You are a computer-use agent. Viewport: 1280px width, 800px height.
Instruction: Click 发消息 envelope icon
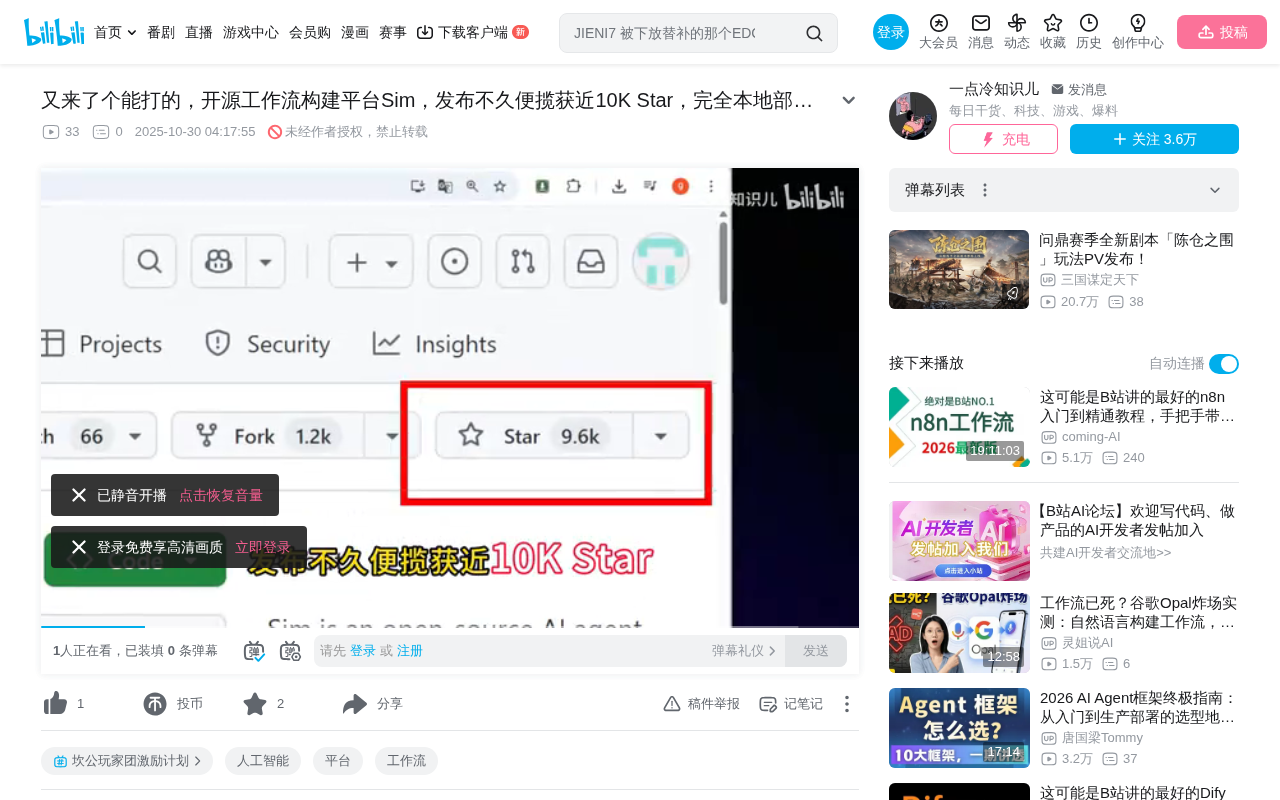pos(1057,89)
